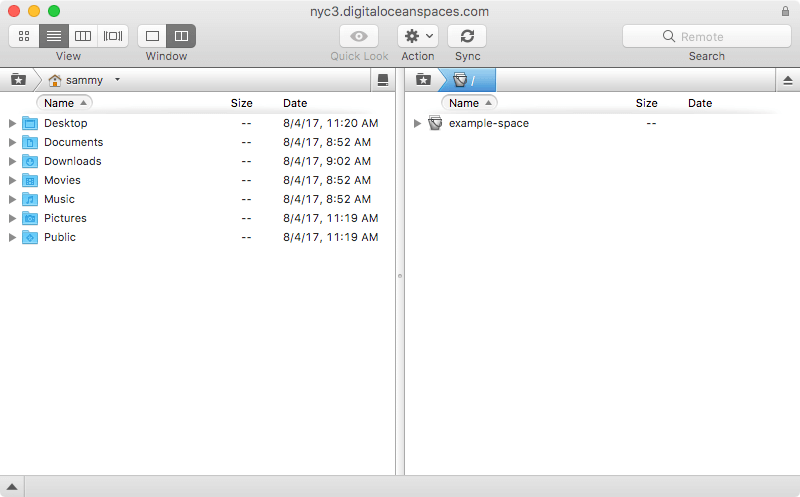Select the Public folder icon
This screenshot has height=497, width=800.
pos(30,237)
